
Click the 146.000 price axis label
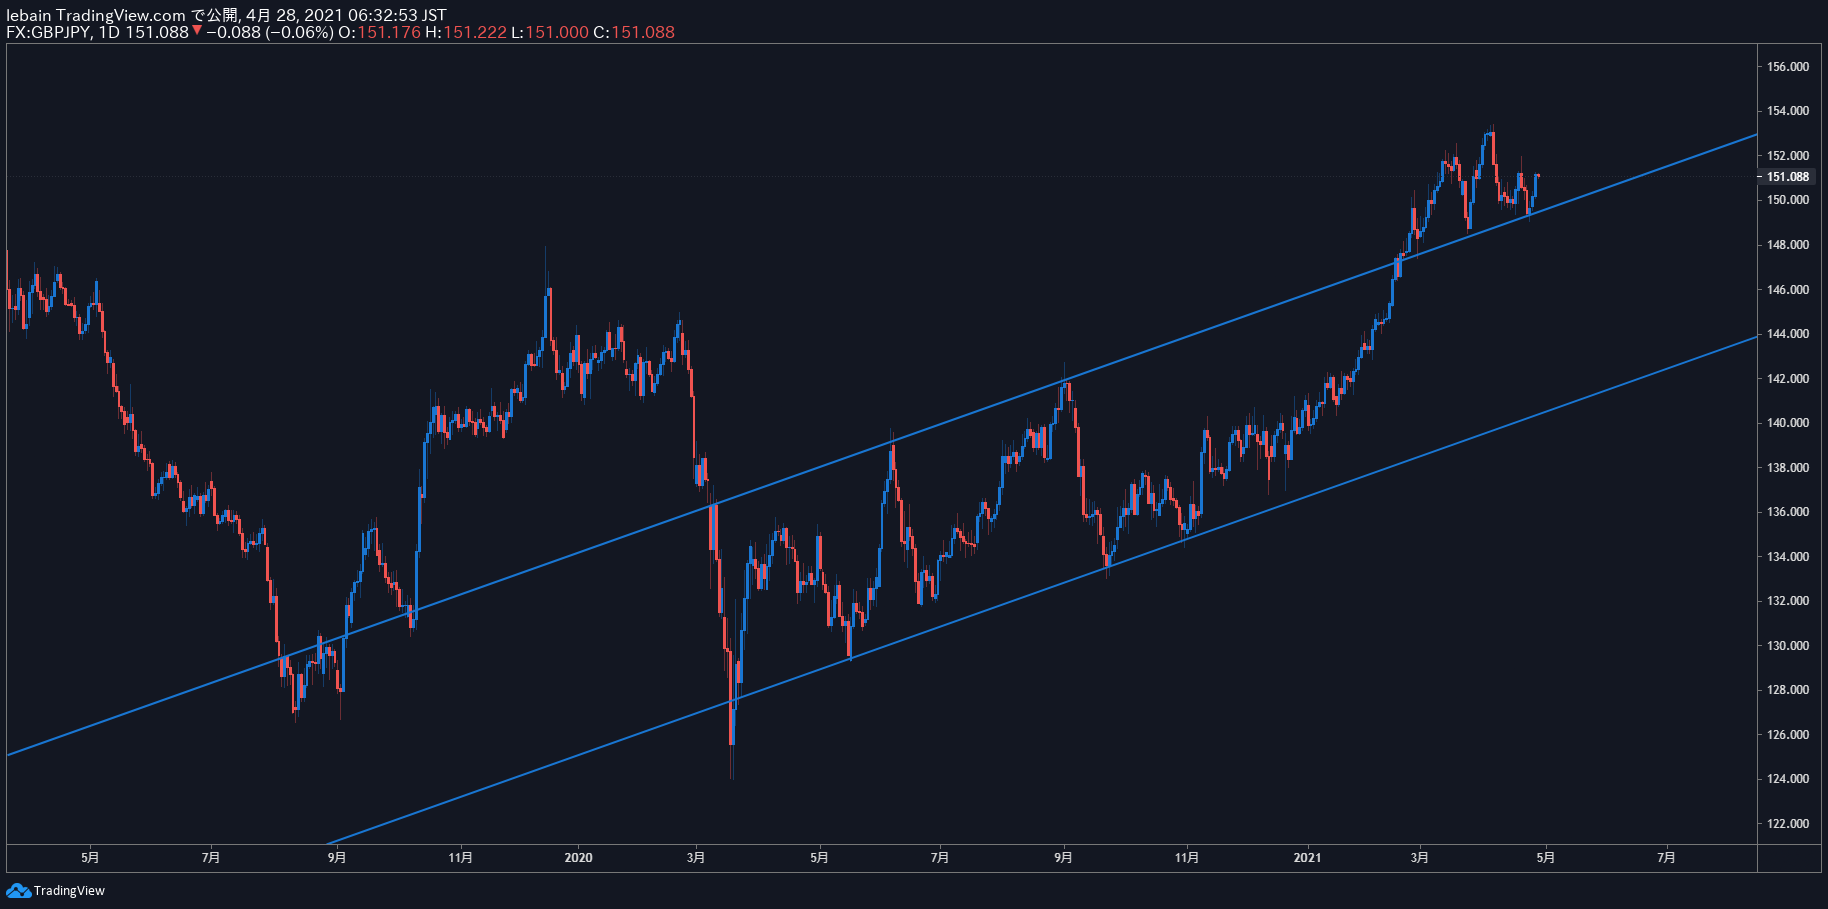(1787, 290)
